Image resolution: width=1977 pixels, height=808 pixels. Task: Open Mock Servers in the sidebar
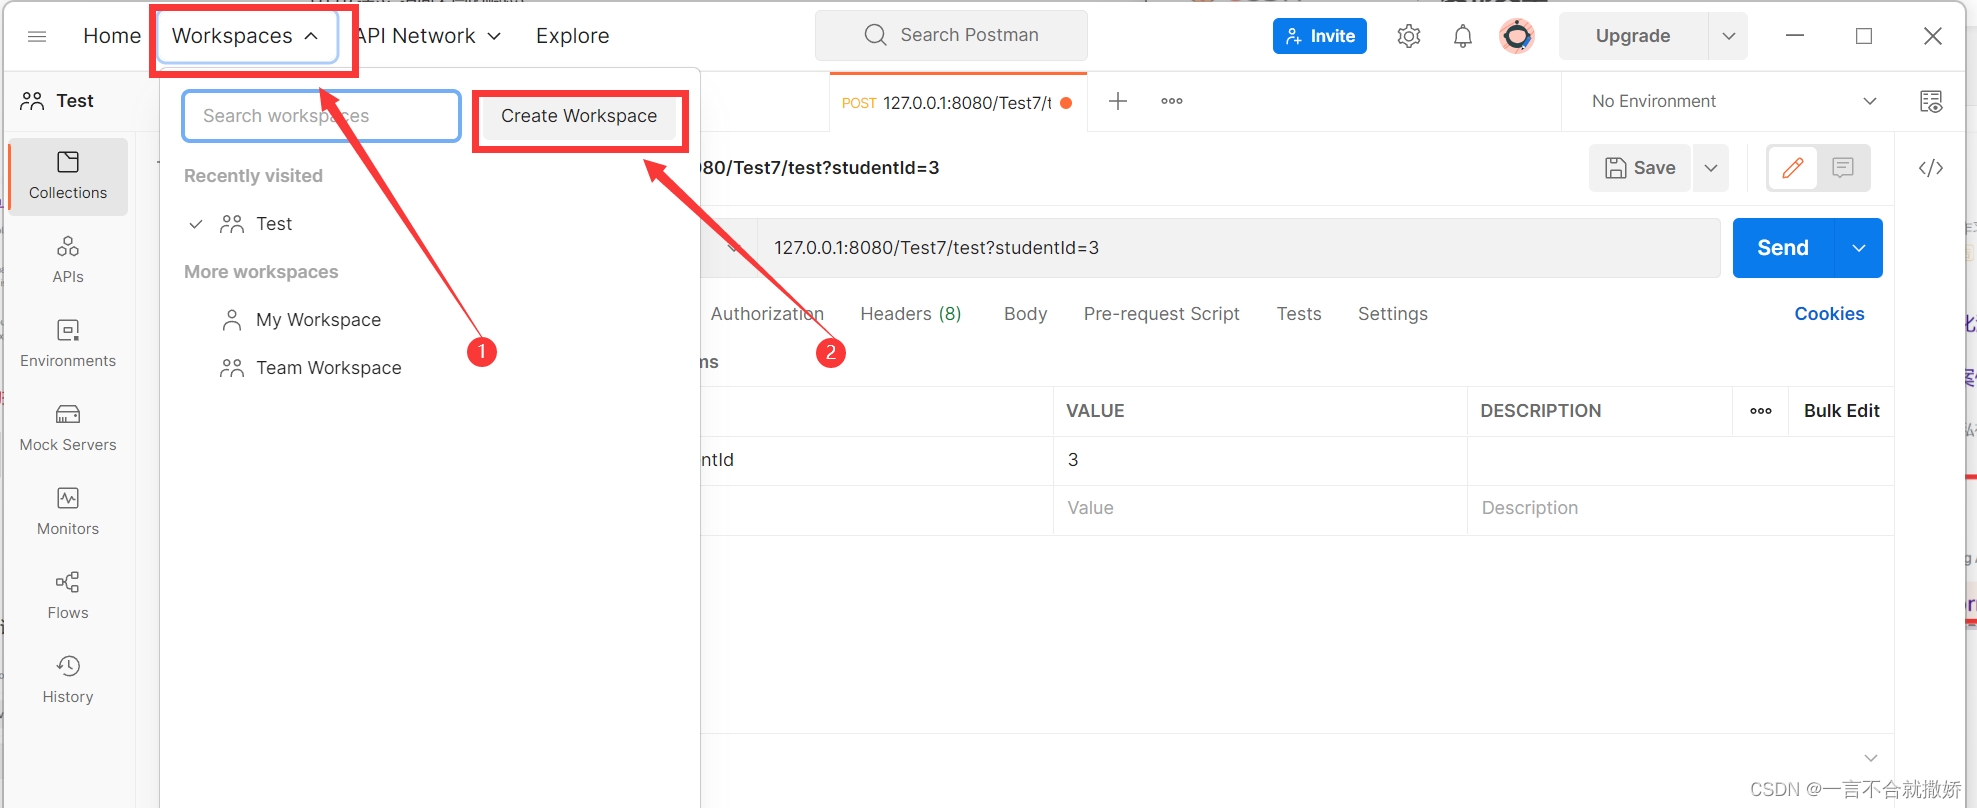coord(68,428)
